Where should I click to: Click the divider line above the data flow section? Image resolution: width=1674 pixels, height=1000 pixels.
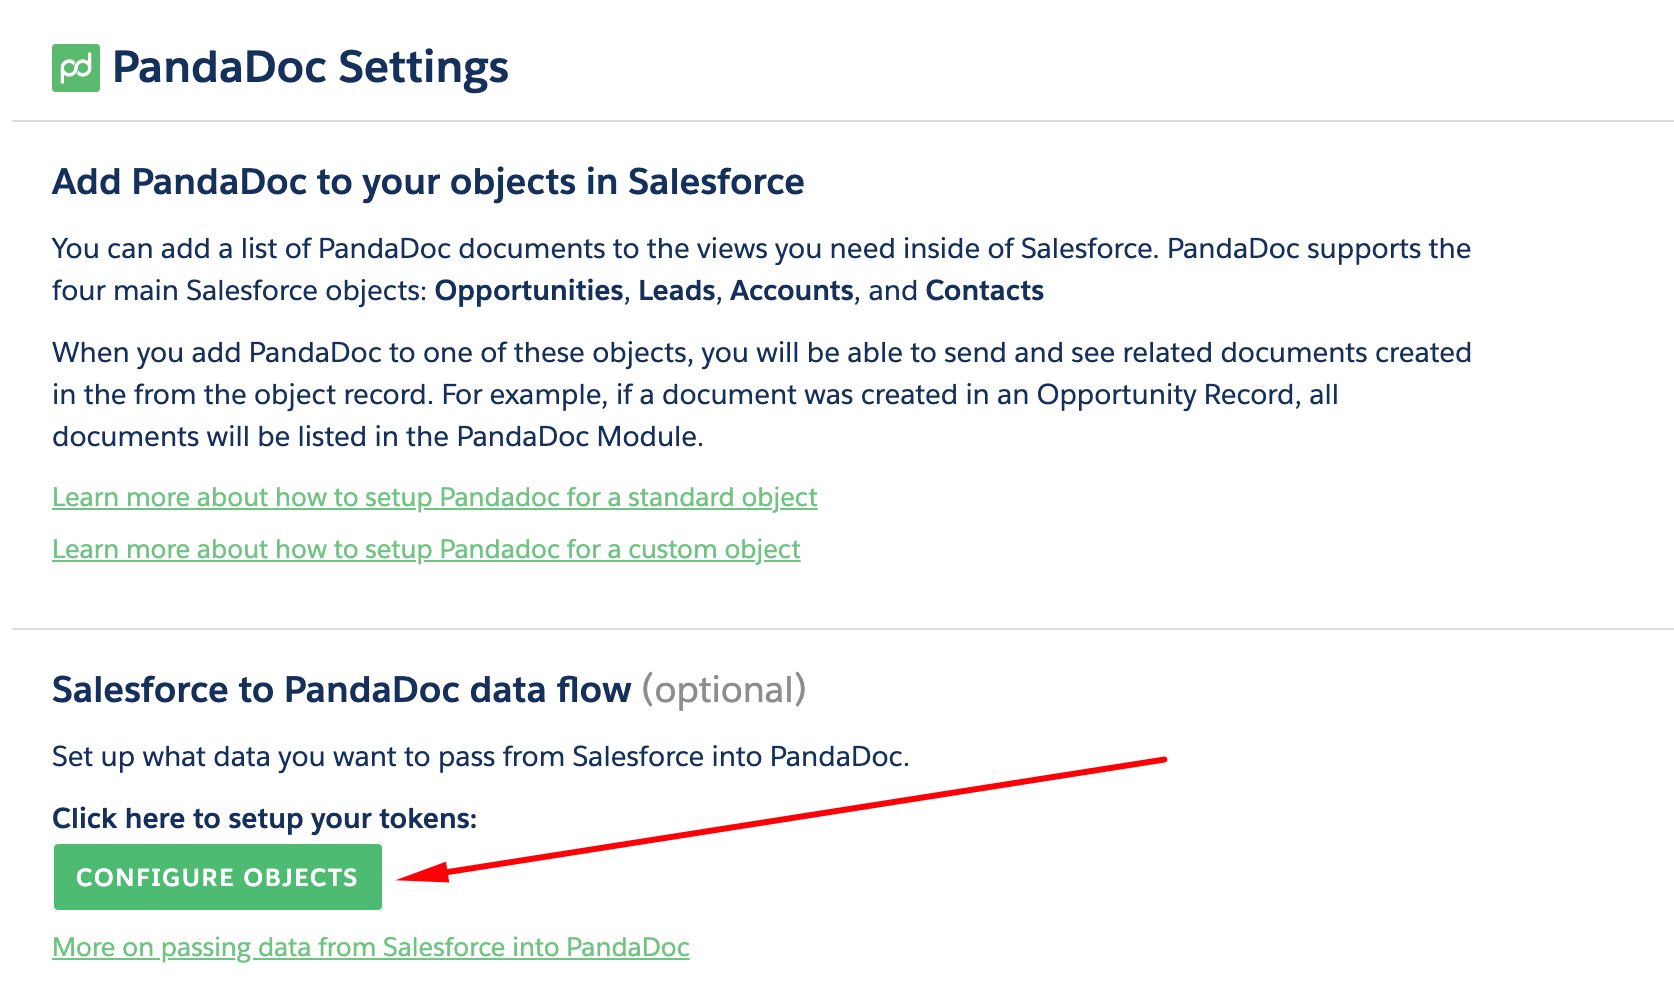(842, 629)
